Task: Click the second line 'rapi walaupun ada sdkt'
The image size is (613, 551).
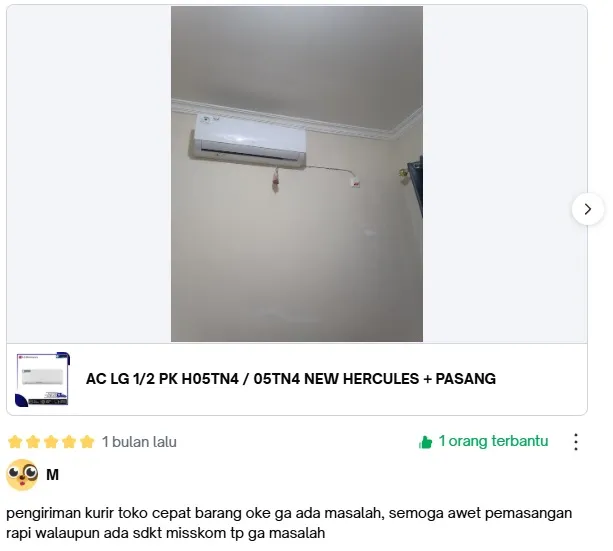Action: 165,533
